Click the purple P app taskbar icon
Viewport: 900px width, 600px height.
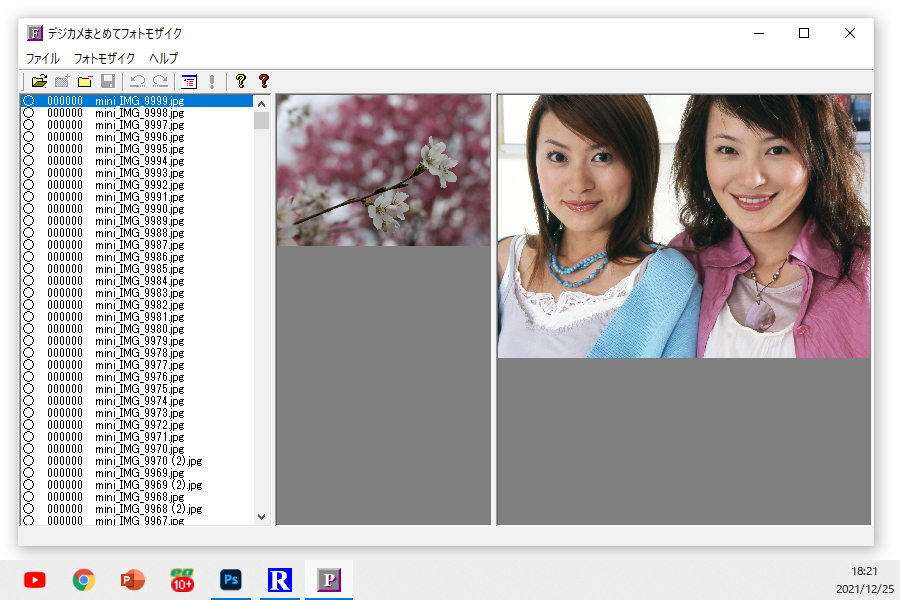[329, 580]
